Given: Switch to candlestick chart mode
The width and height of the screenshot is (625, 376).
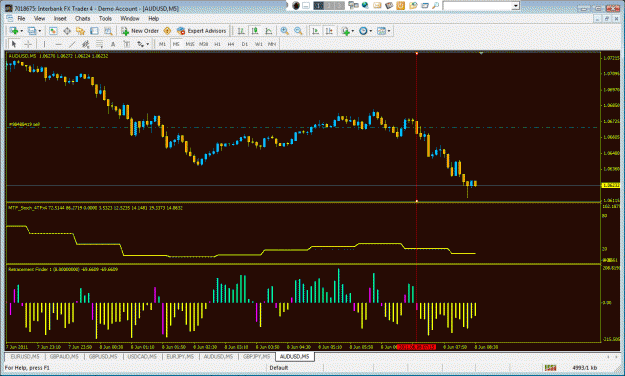Looking at the screenshot, I should [255, 31].
